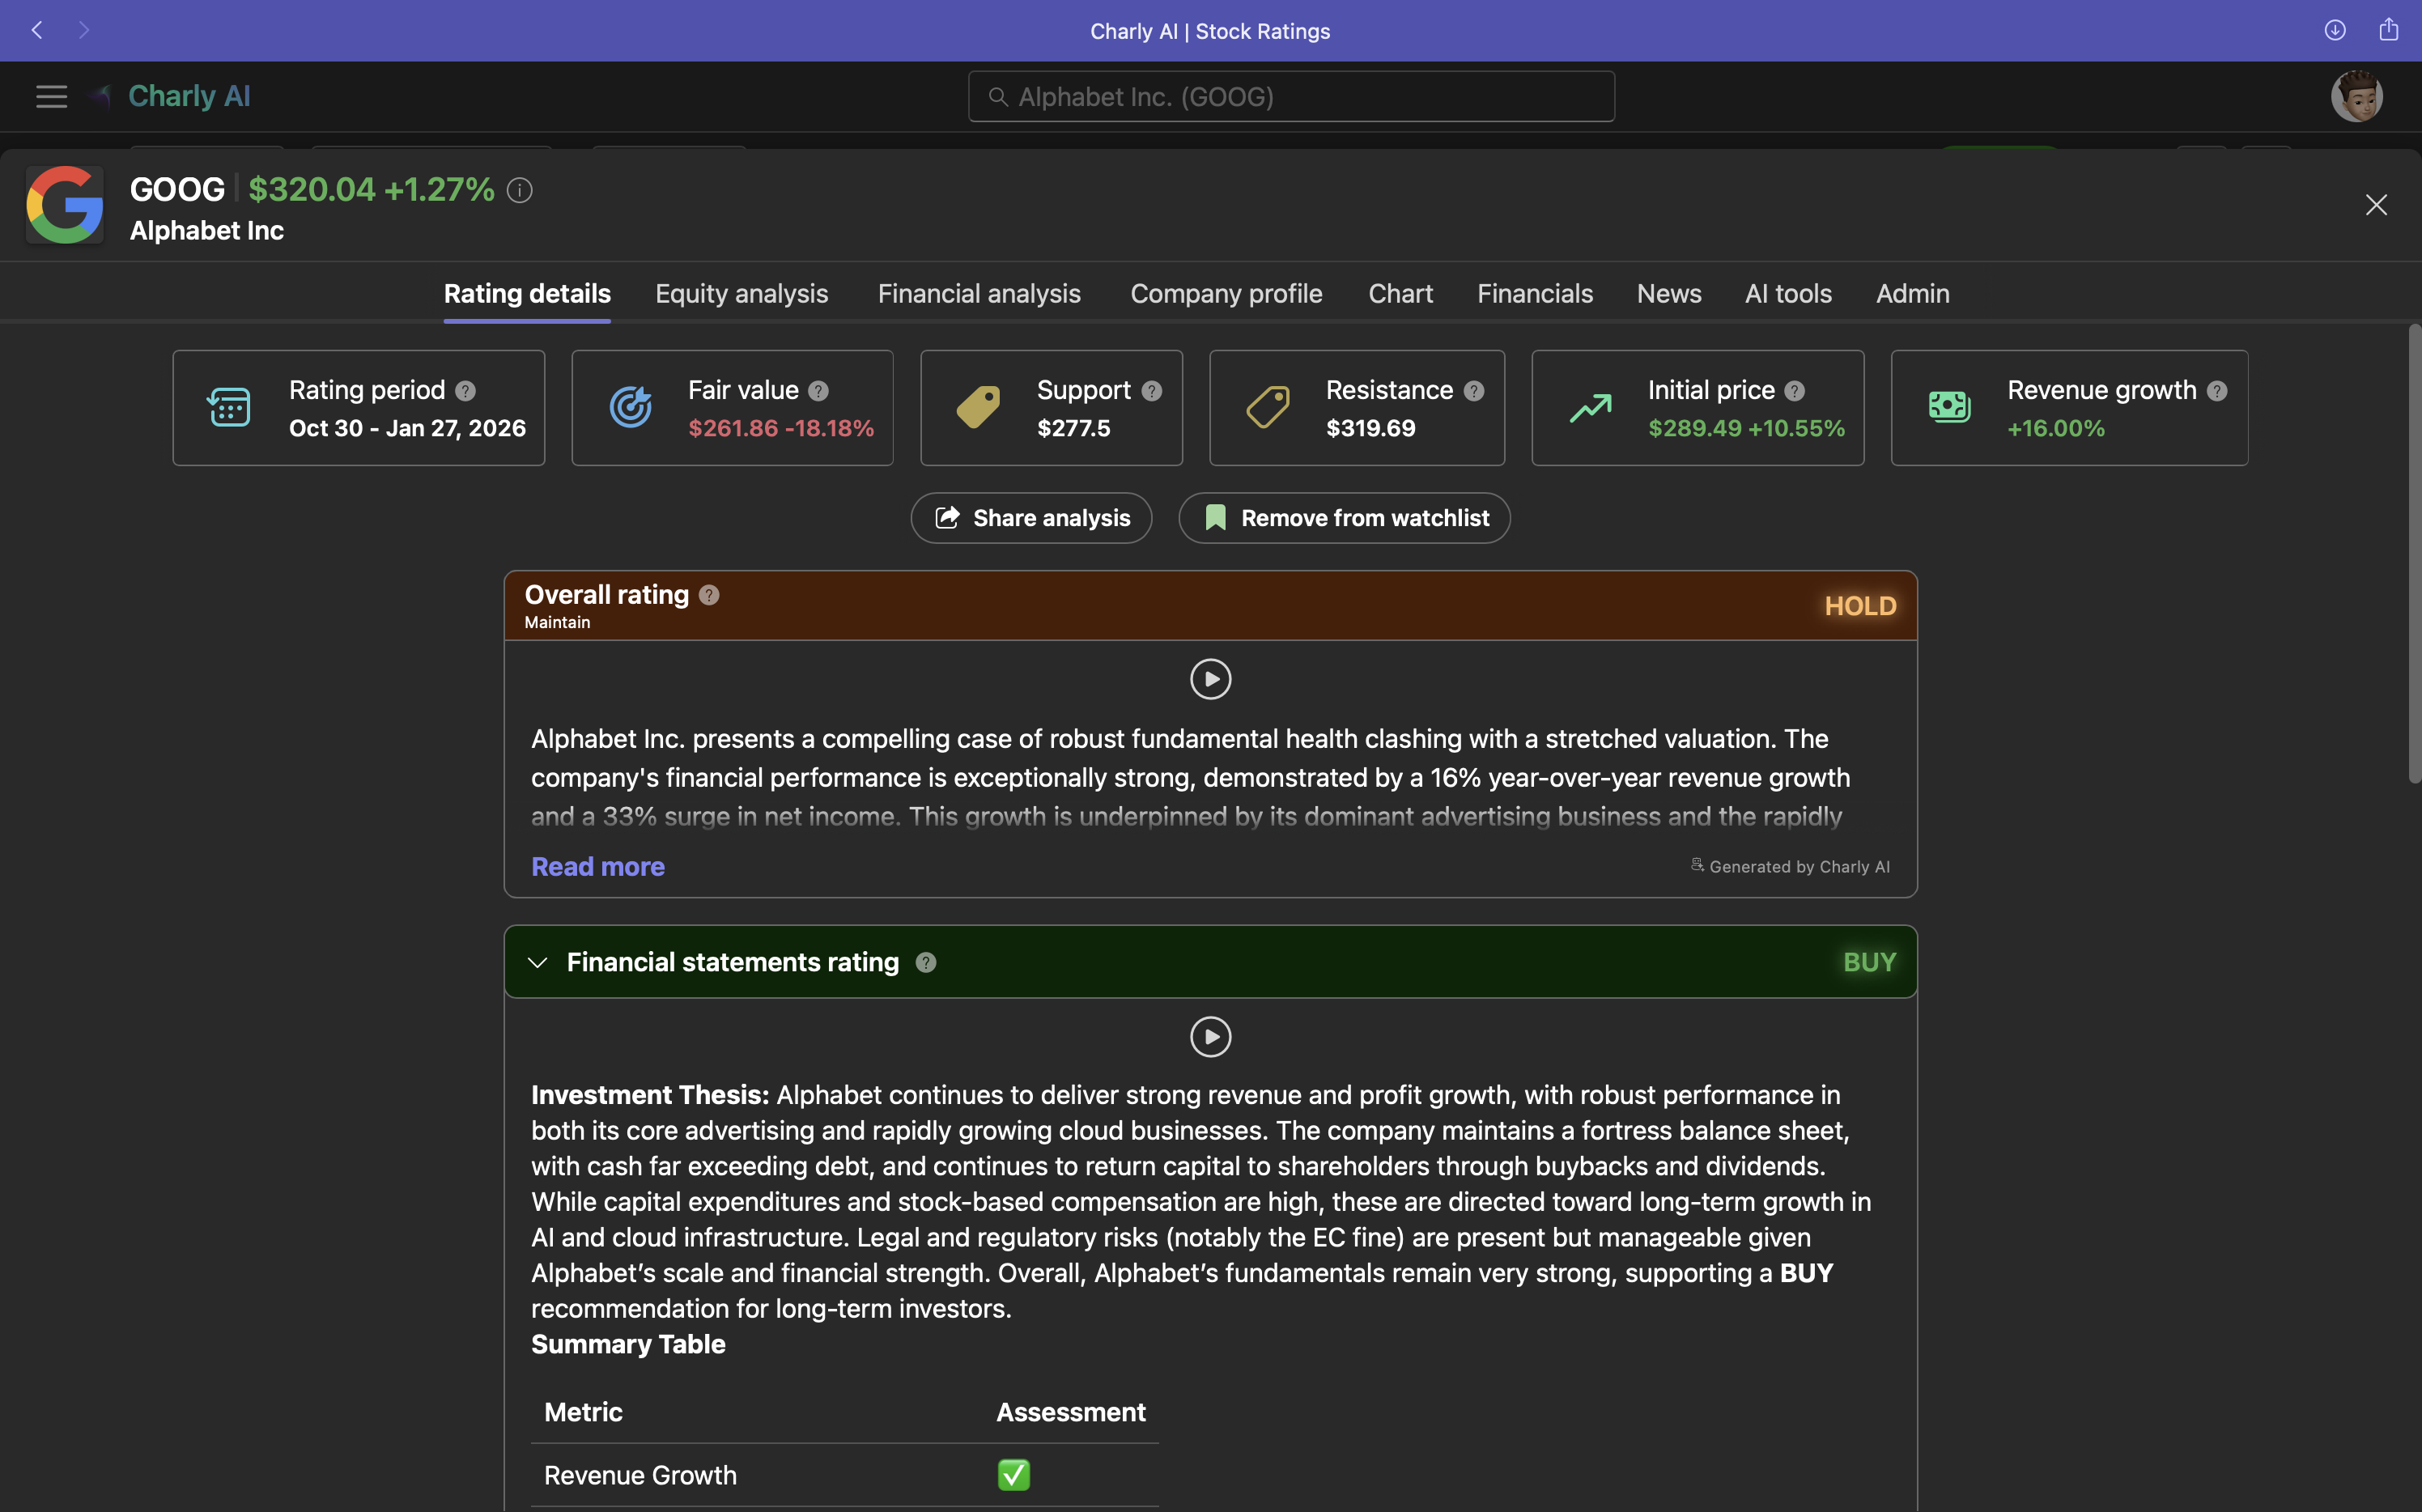
Task: Click the Resistance tag icon
Action: pos(1268,406)
